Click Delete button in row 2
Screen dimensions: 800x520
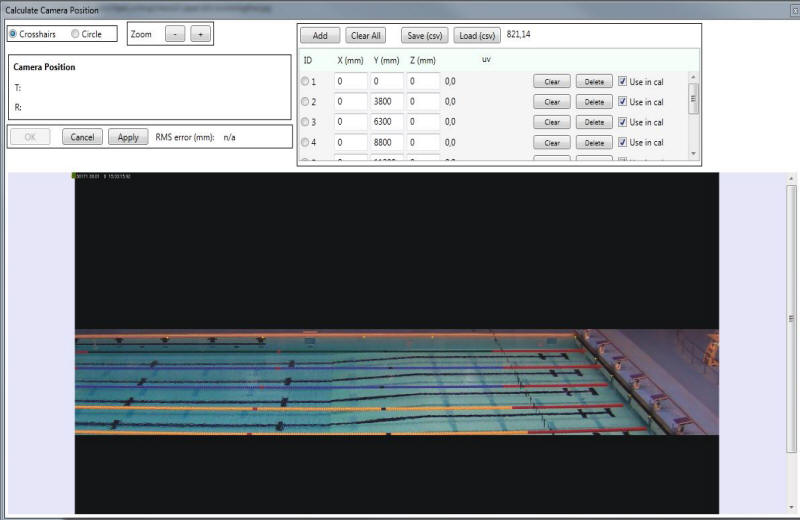click(x=594, y=102)
